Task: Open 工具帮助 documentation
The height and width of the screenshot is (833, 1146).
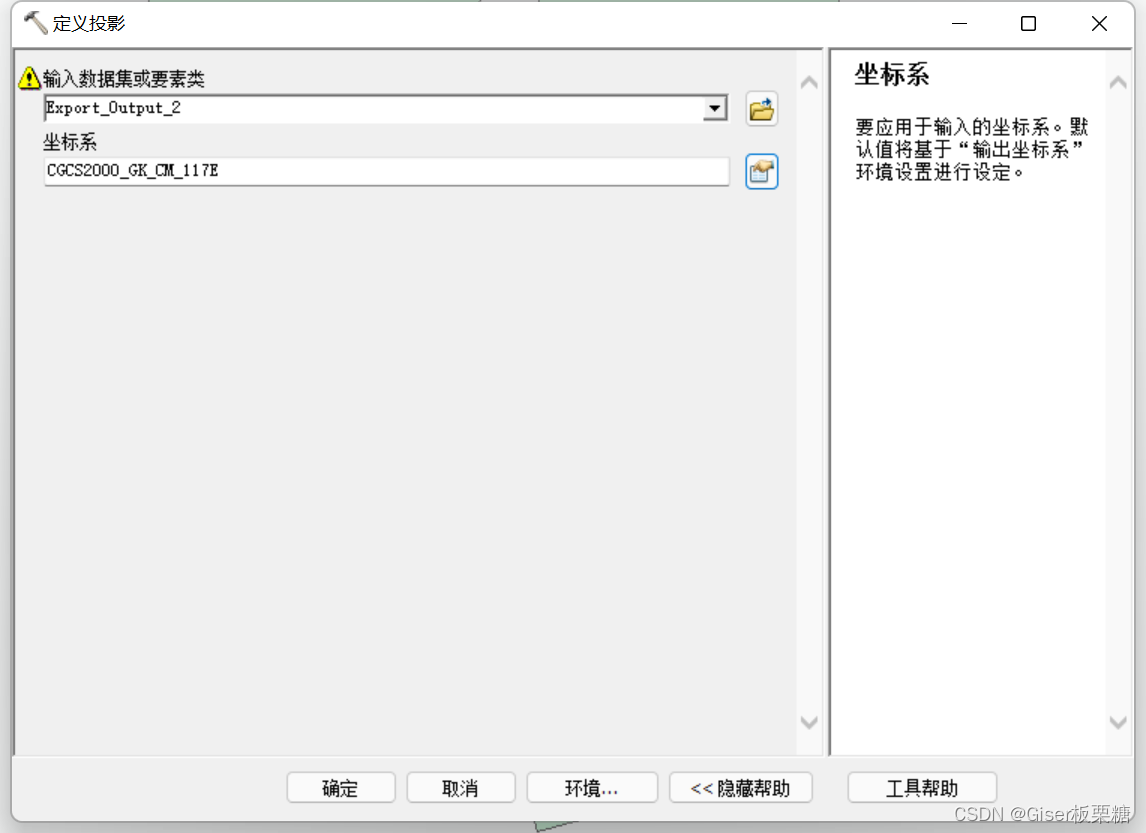Action: pos(921,787)
